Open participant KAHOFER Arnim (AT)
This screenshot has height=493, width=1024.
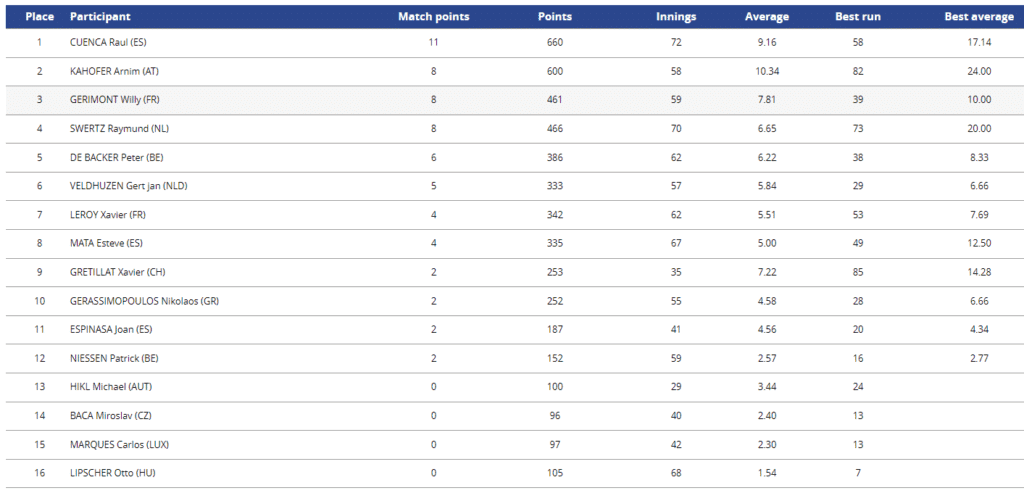114,71
